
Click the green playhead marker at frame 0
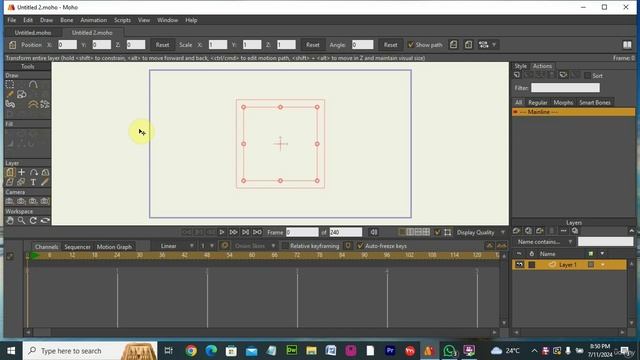pyautogui.click(x=35, y=256)
